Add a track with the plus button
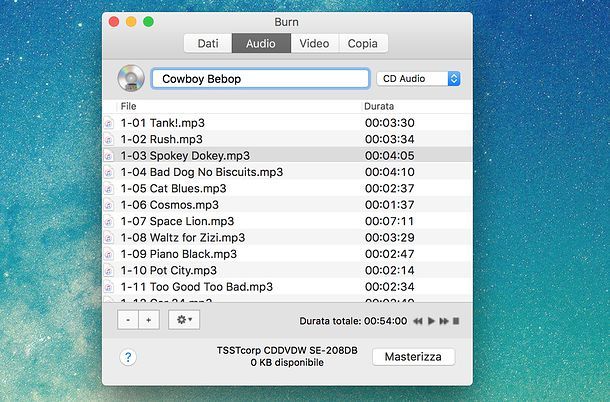This screenshot has width=610, height=402. 149,320
